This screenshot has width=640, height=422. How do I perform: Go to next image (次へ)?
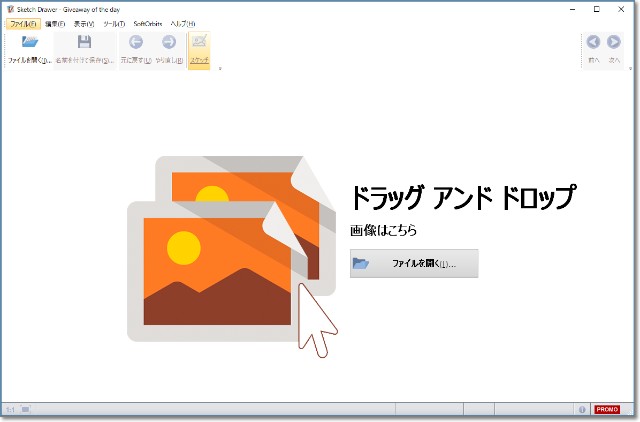pyautogui.click(x=614, y=42)
